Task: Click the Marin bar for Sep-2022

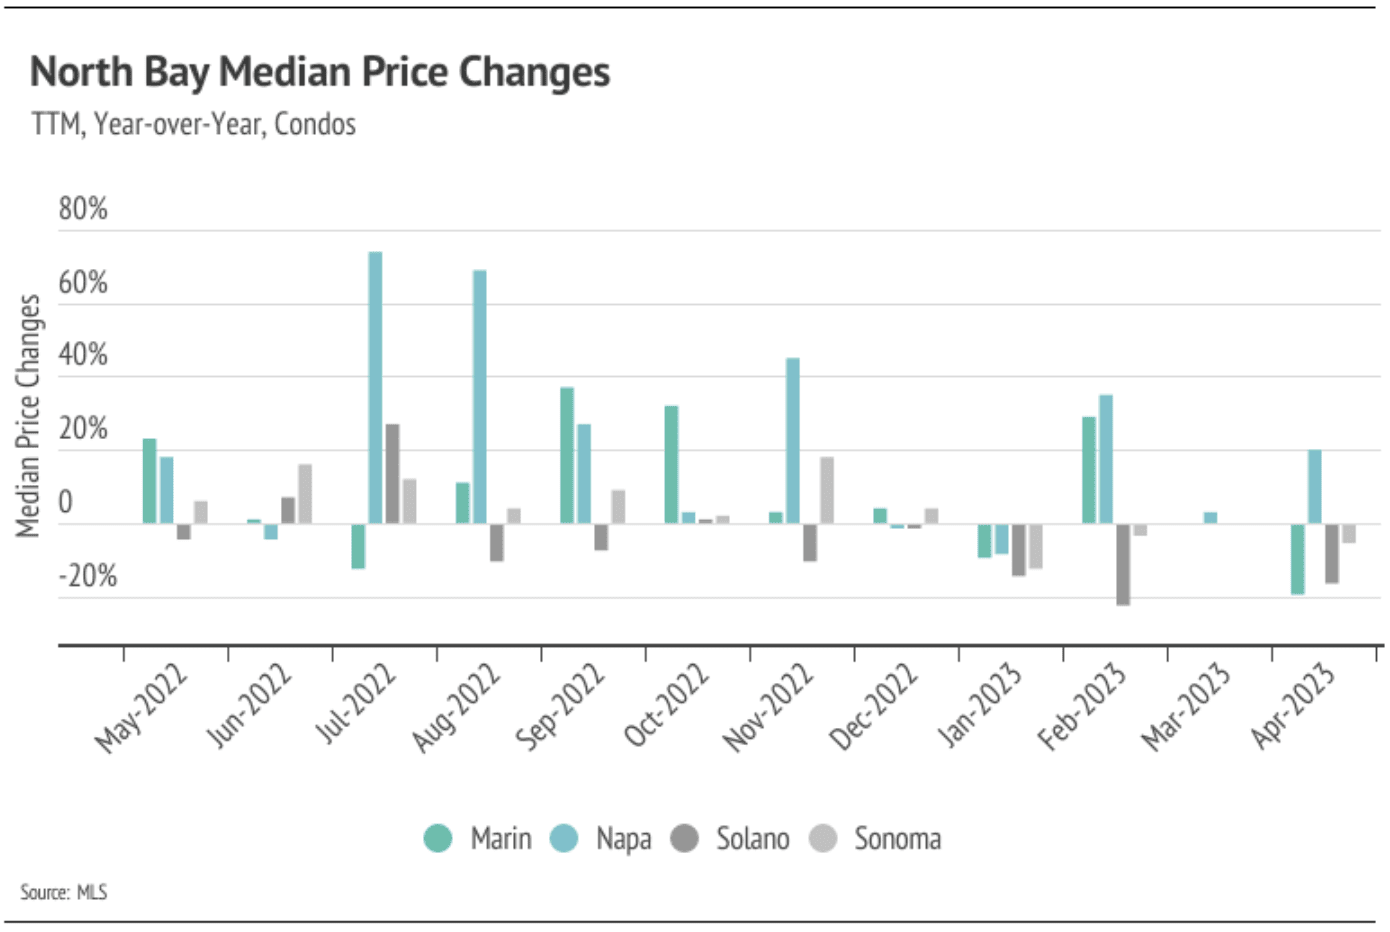Action: pyautogui.click(x=567, y=455)
